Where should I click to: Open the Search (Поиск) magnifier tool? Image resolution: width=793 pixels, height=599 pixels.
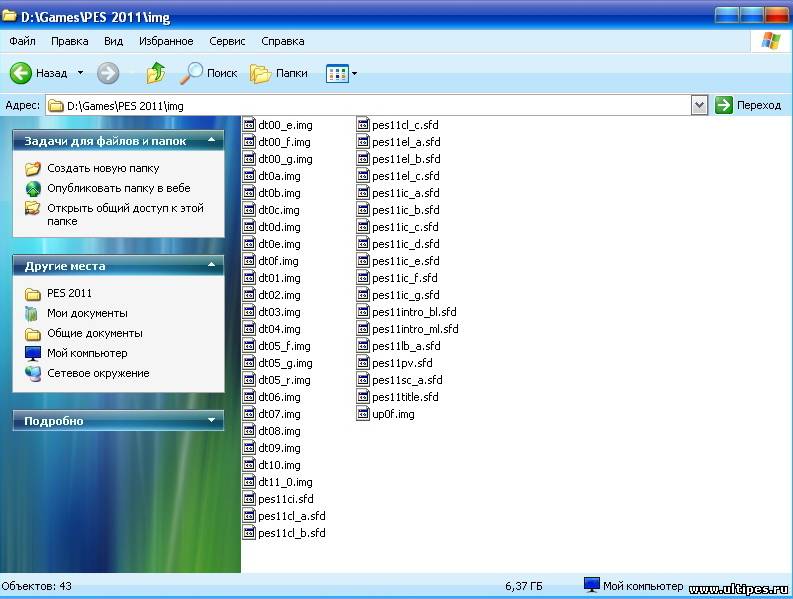[190, 73]
